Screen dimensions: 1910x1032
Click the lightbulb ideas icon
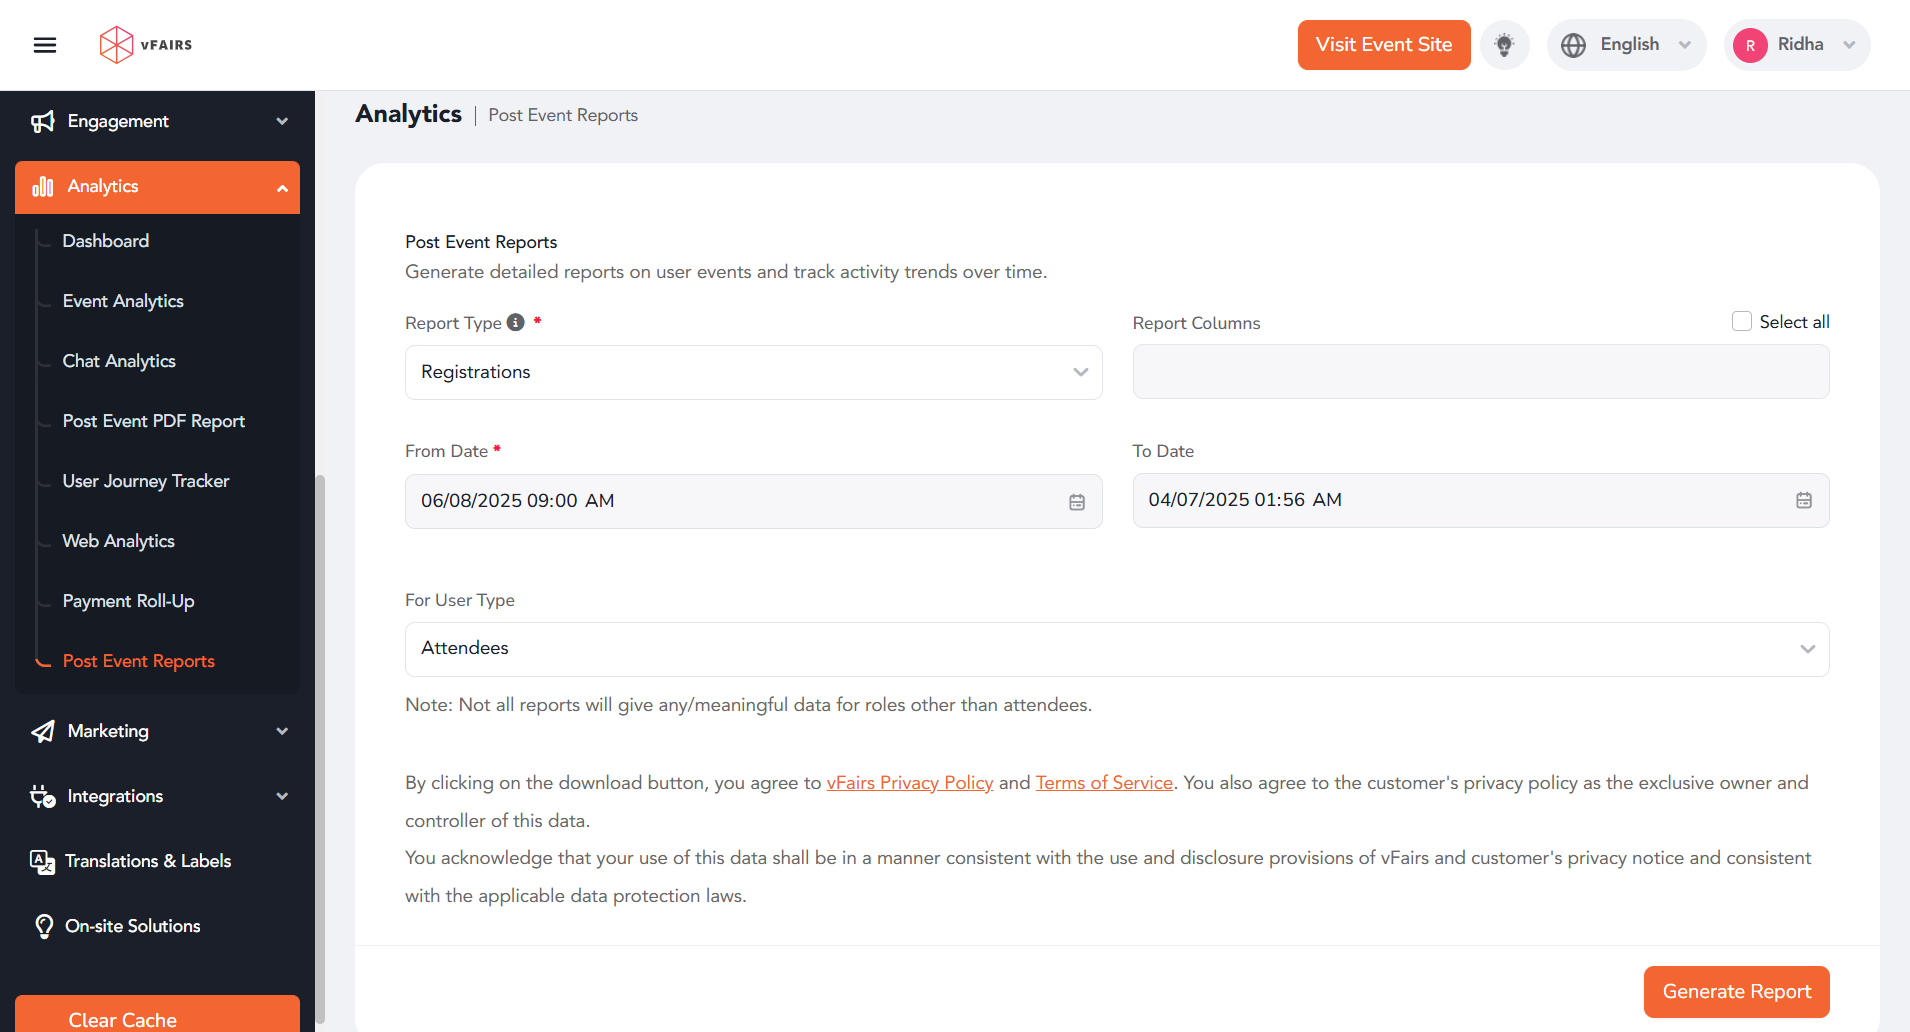coord(1504,45)
